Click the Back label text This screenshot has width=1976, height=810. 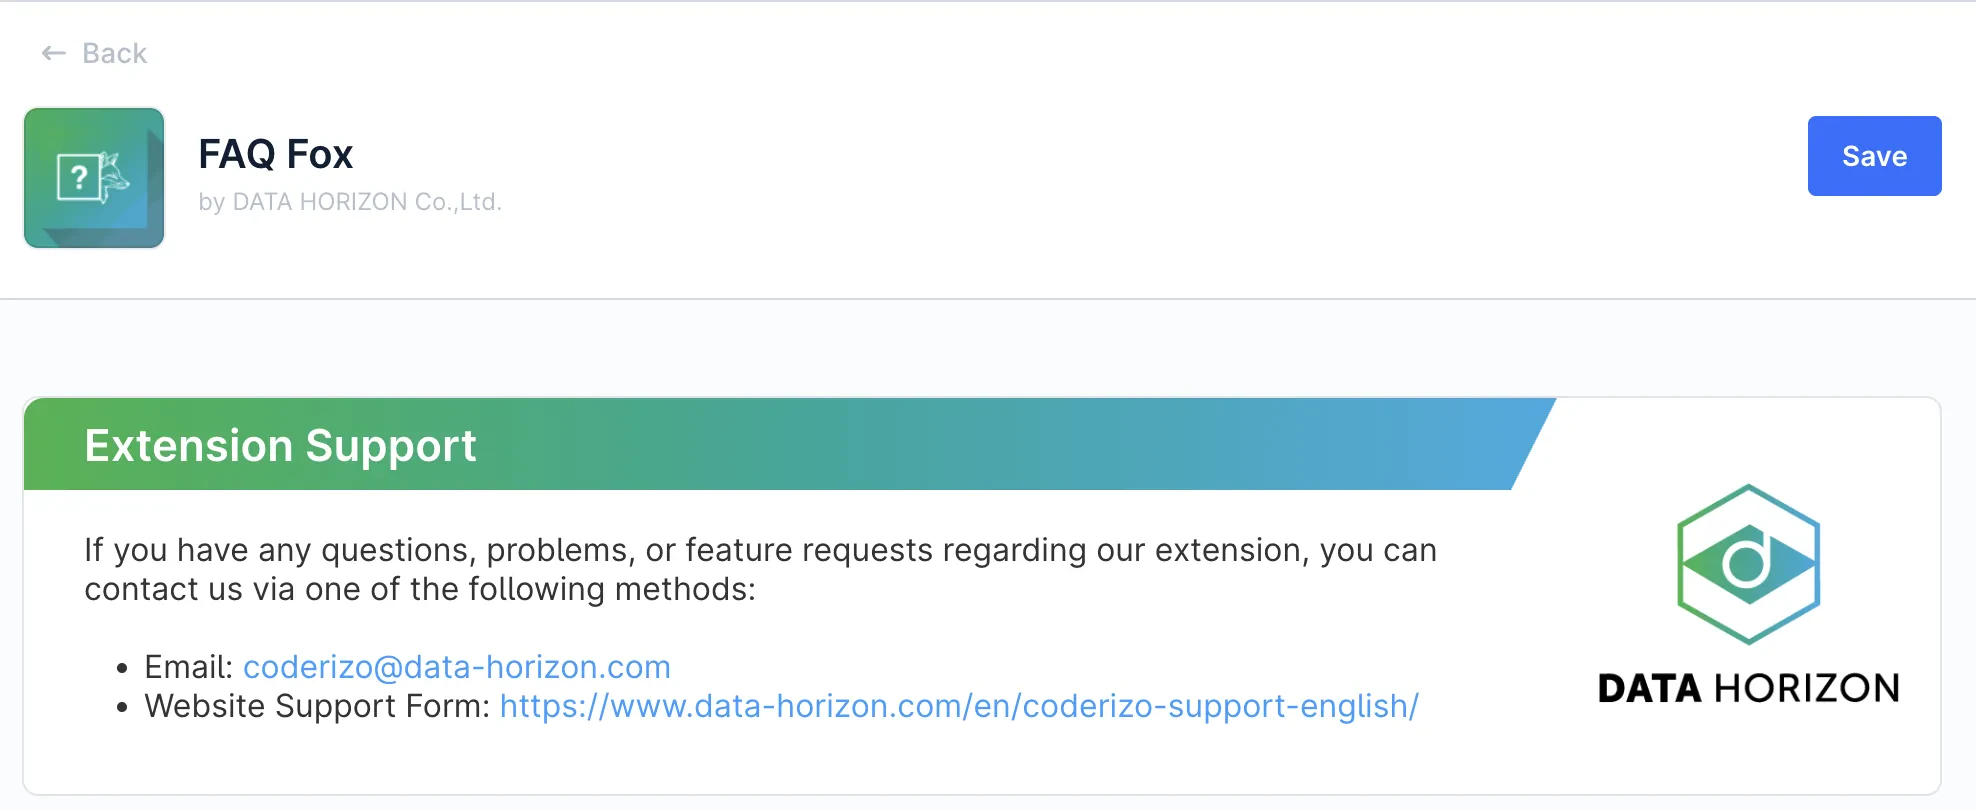(x=114, y=53)
